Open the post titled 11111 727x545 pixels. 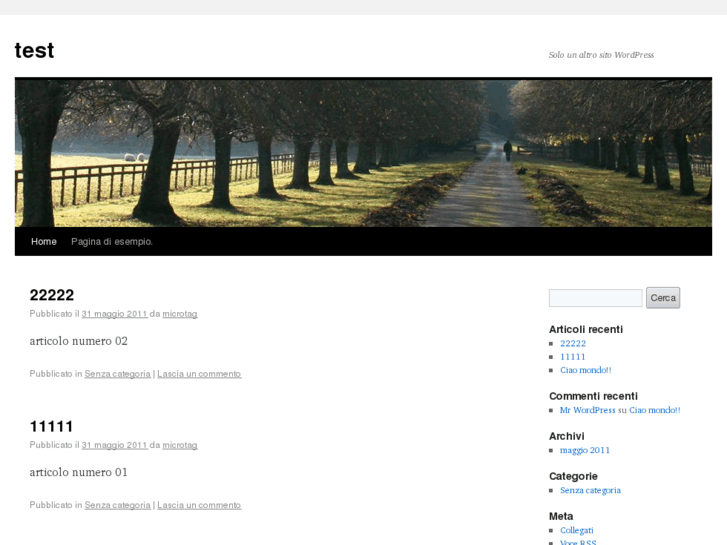click(x=51, y=426)
